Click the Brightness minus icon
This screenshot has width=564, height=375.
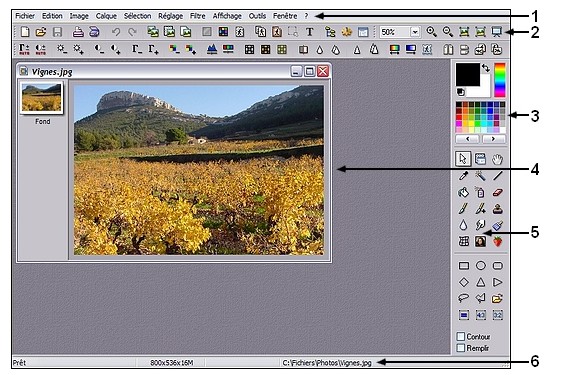tap(62, 49)
